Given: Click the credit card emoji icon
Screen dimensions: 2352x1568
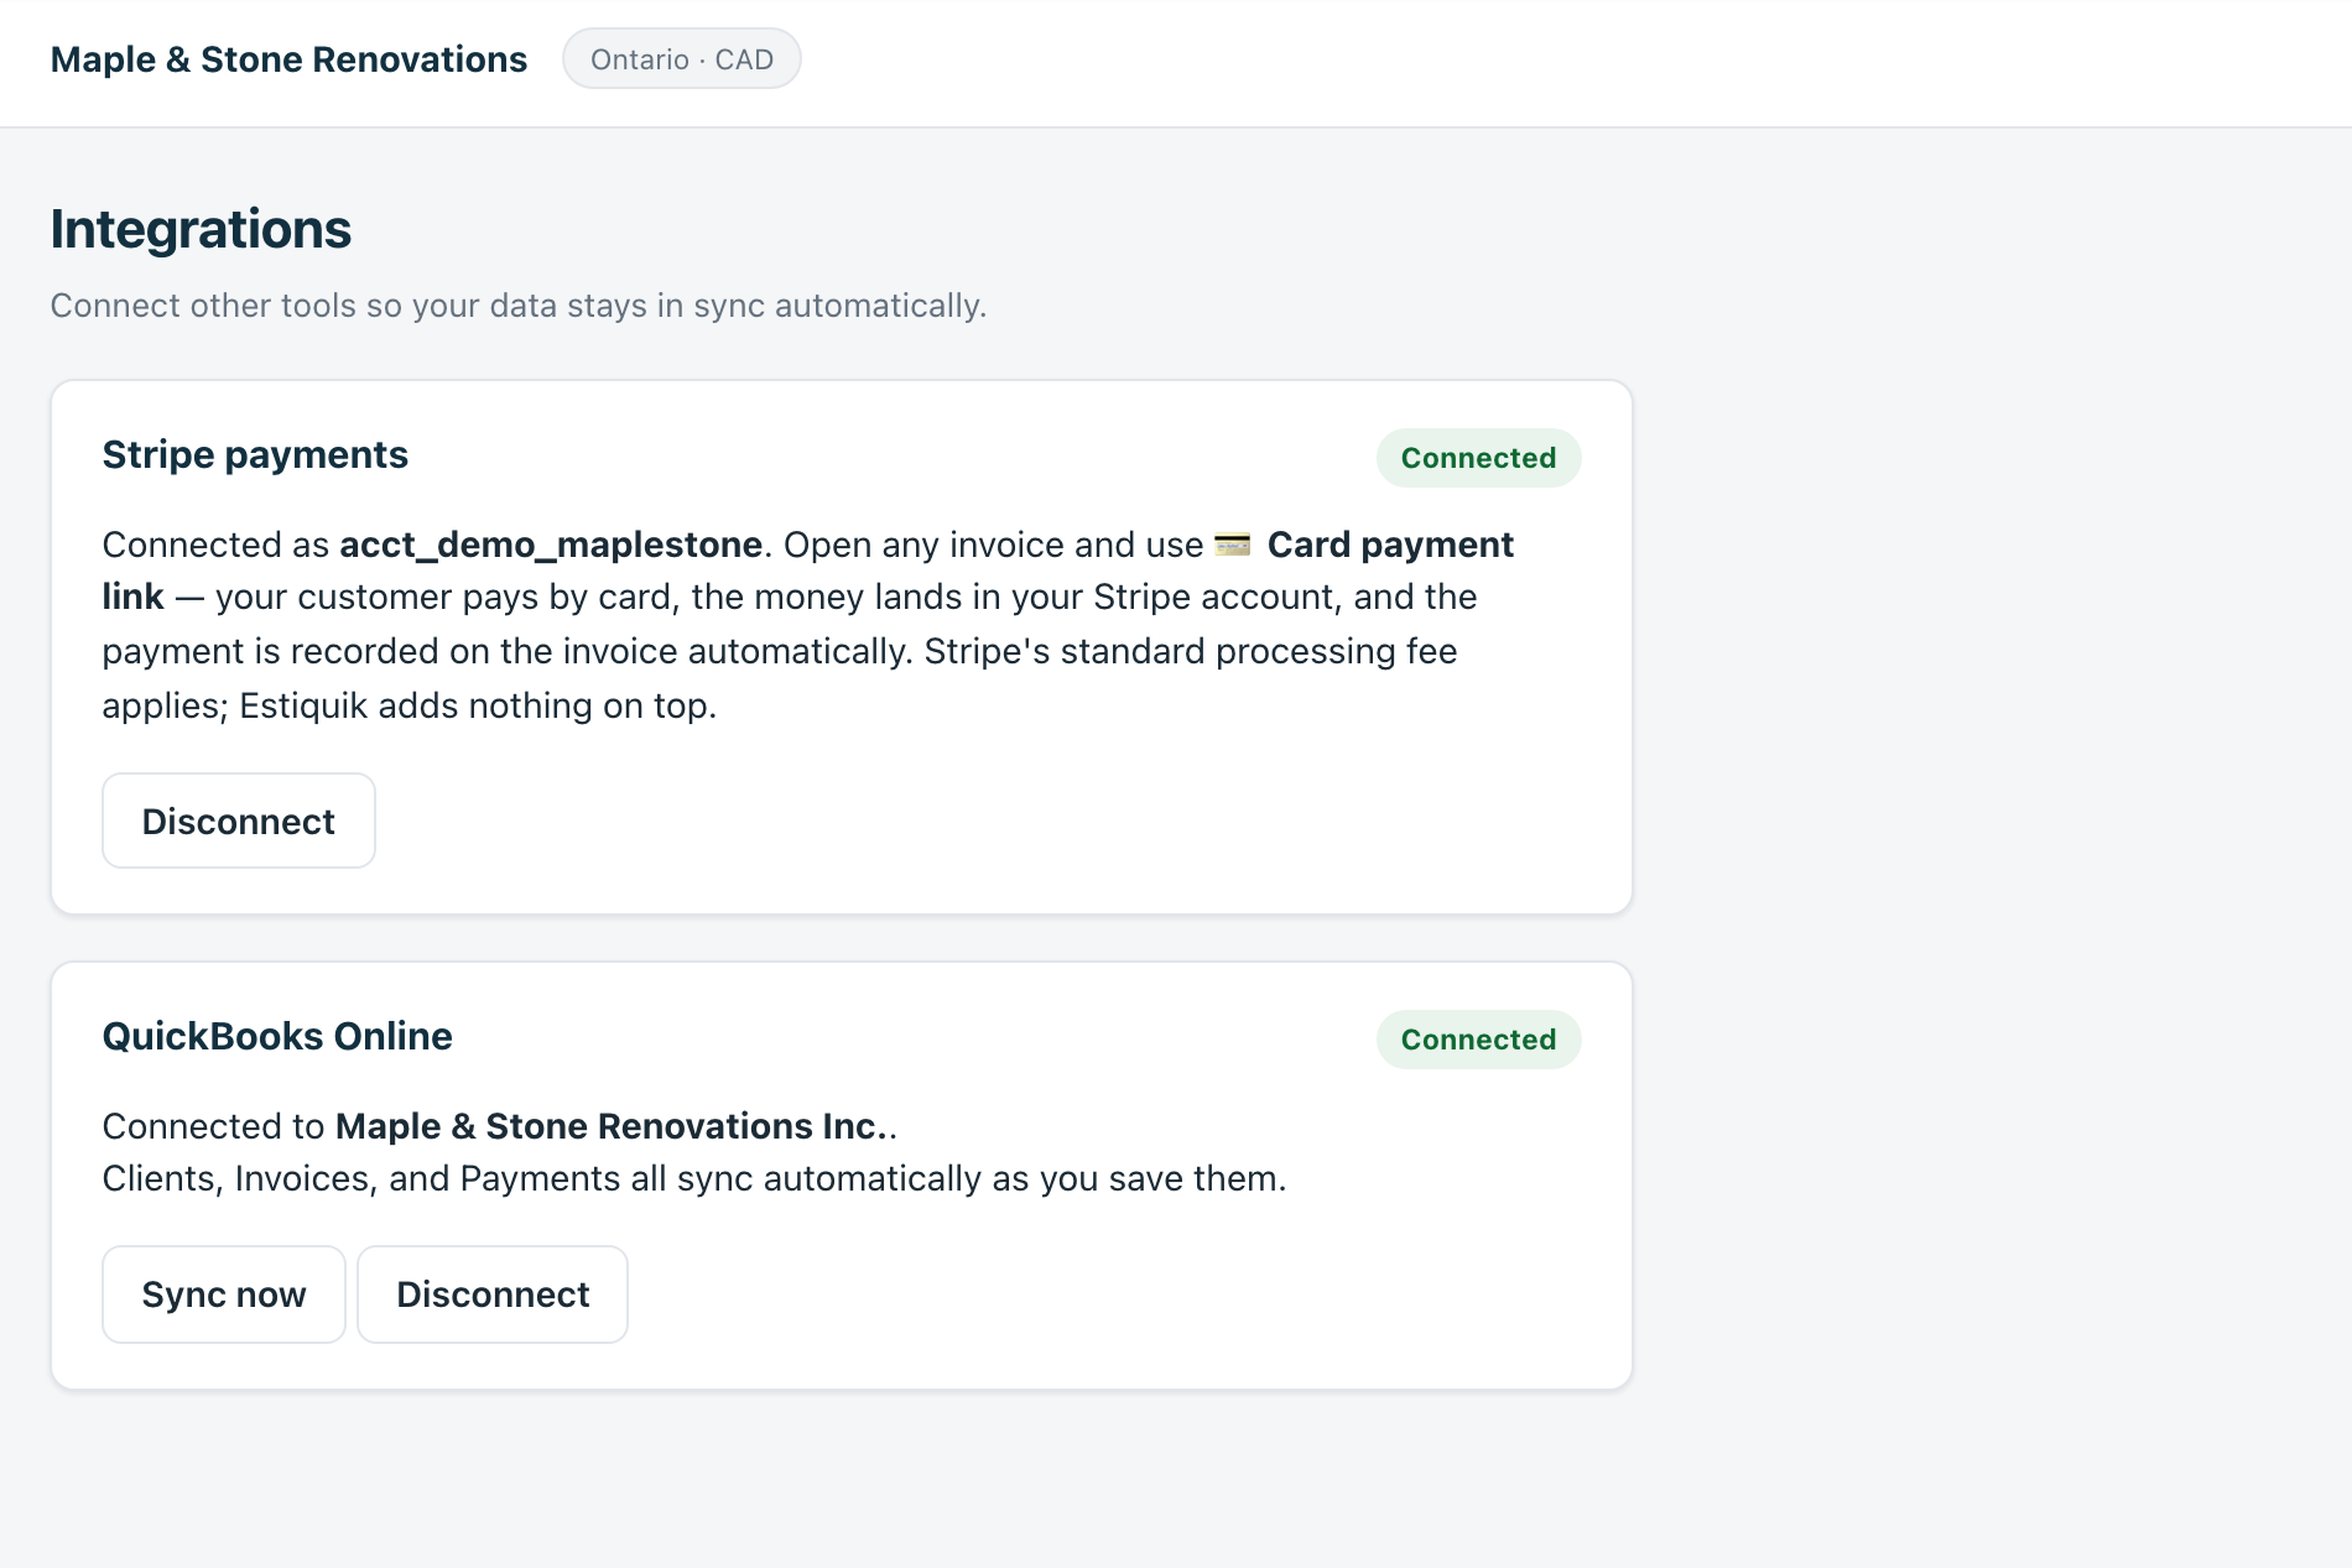Looking at the screenshot, I should tap(1232, 545).
